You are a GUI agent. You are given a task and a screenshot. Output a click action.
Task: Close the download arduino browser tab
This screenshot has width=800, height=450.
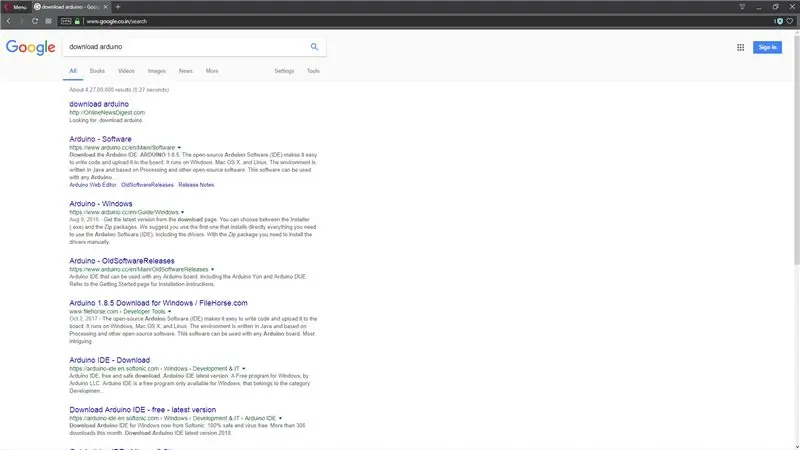click(106, 7)
